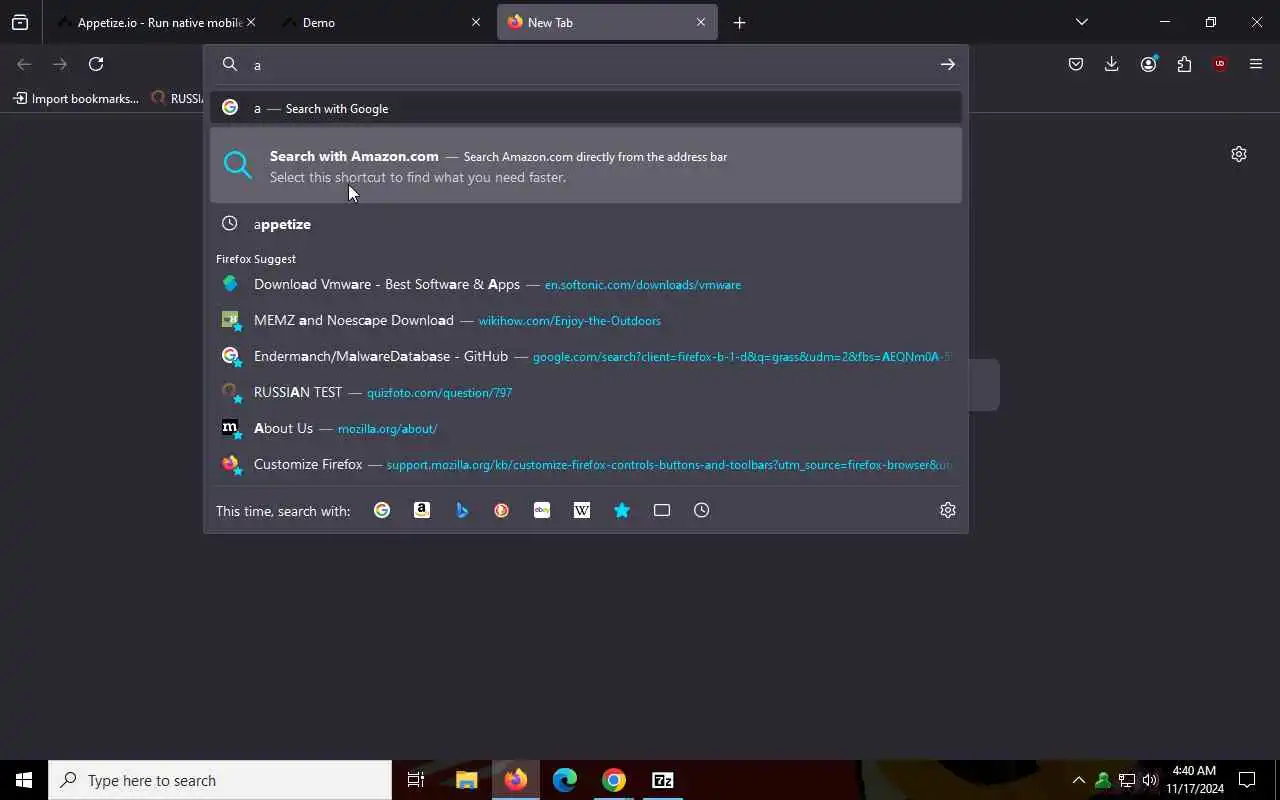Choose Search with Amazon.com shortcut
The height and width of the screenshot is (800, 1280).
(586, 166)
